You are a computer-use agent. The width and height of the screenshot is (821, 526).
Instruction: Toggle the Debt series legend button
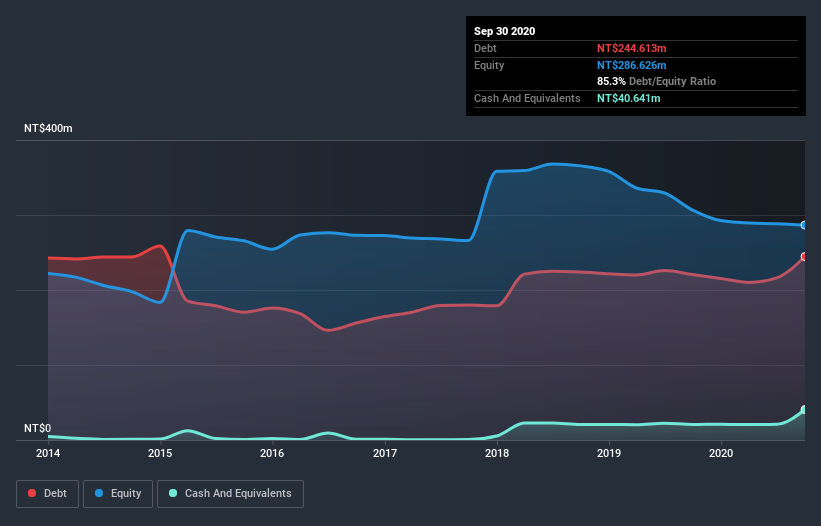click(47, 494)
